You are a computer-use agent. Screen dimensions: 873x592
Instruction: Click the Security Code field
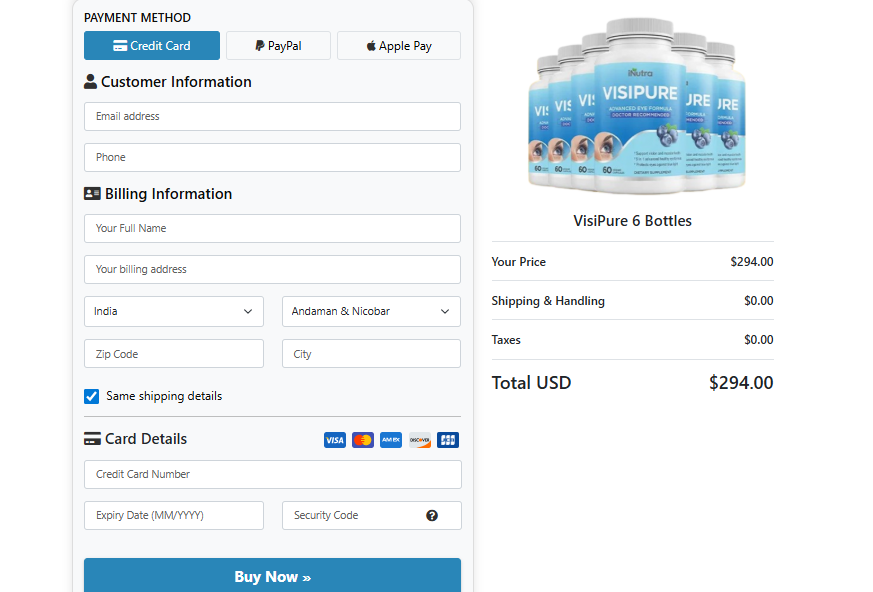click(x=371, y=516)
